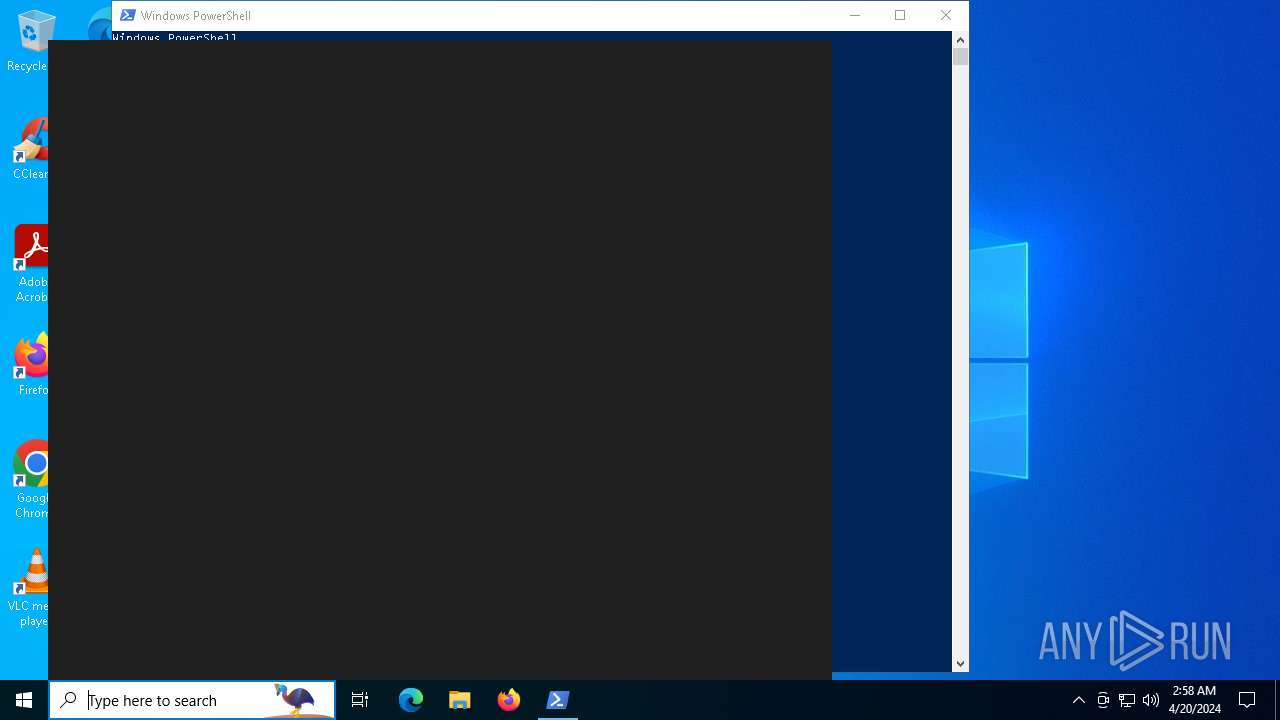1280x720 pixels.
Task: Click the PowerShell vertical scrollbar thumb
Action: [960, 57]
